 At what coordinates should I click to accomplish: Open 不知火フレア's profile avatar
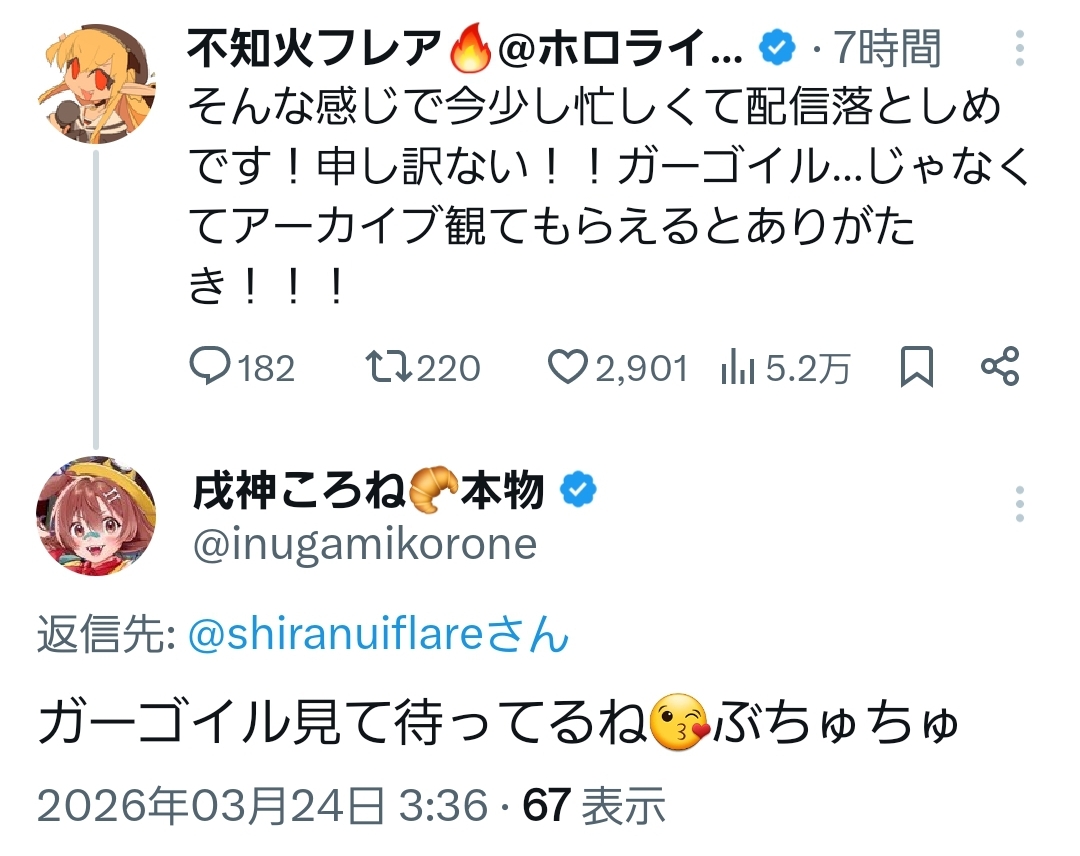coord(96,83)
